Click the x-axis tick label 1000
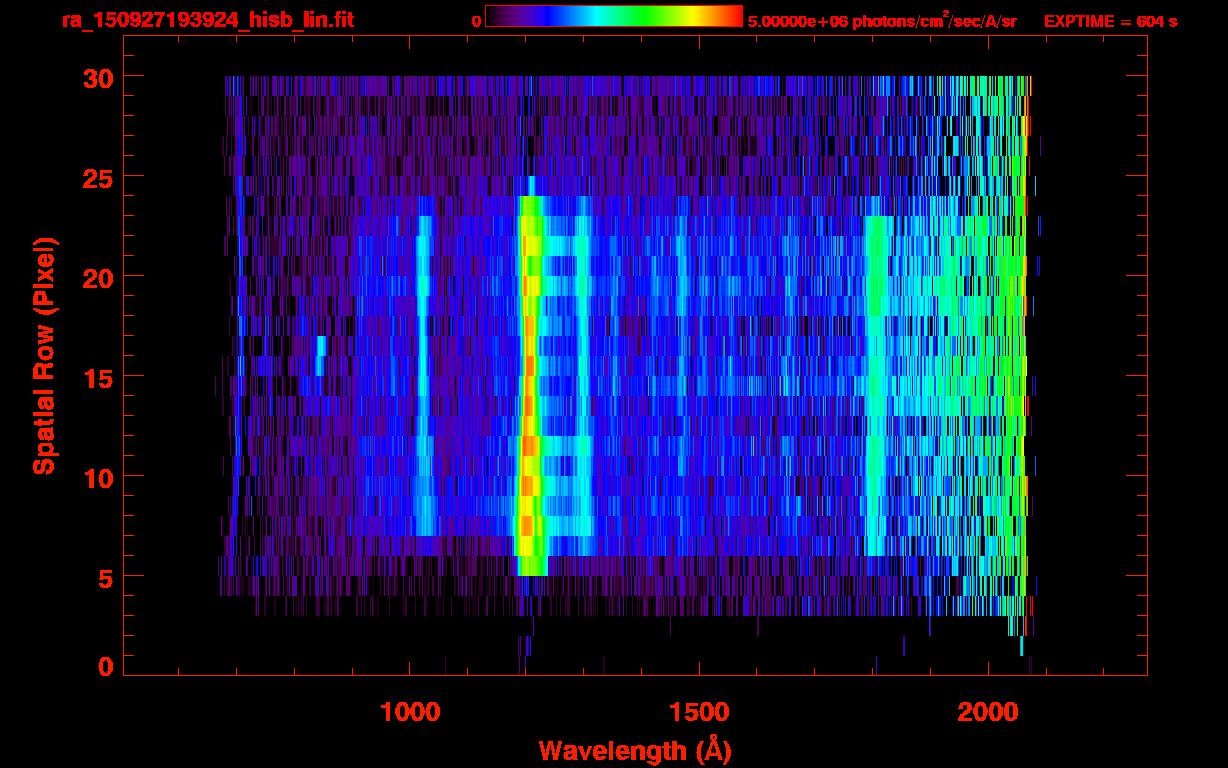 (409, 712)
